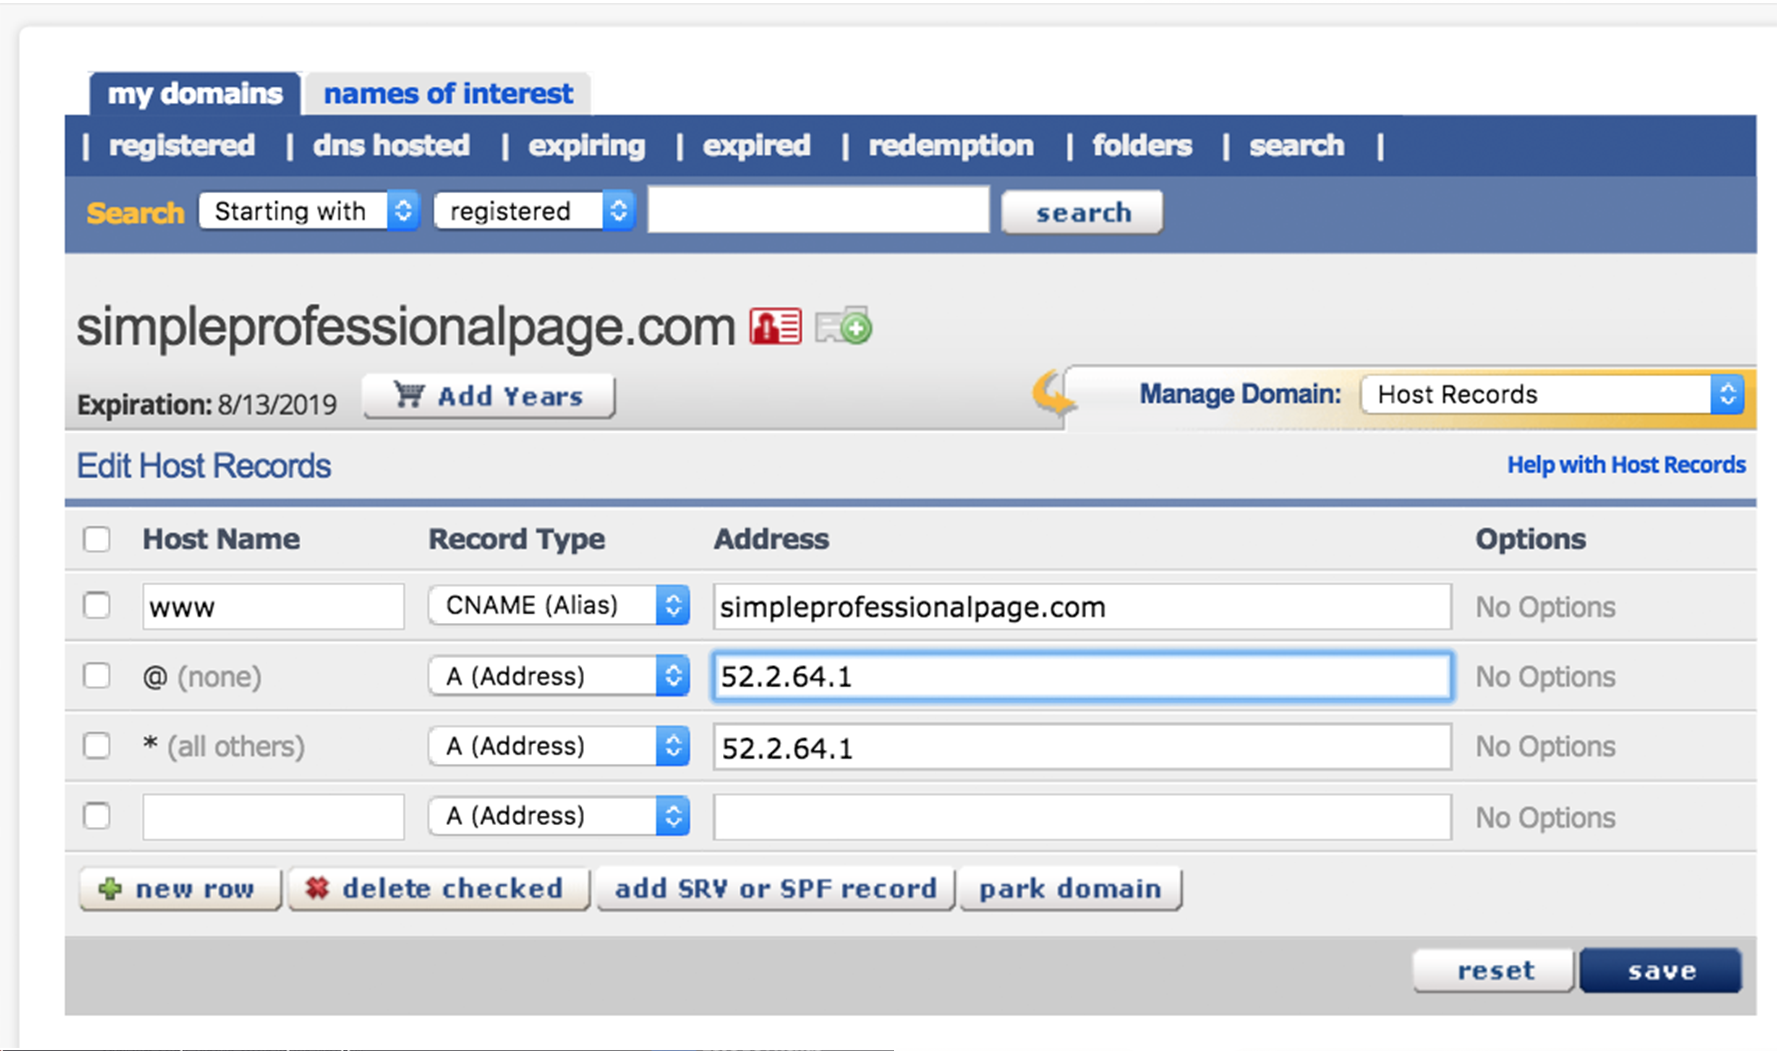Check the box for the @ (none) row
The image size is (1777, 1051).
[x=97, y=676]
